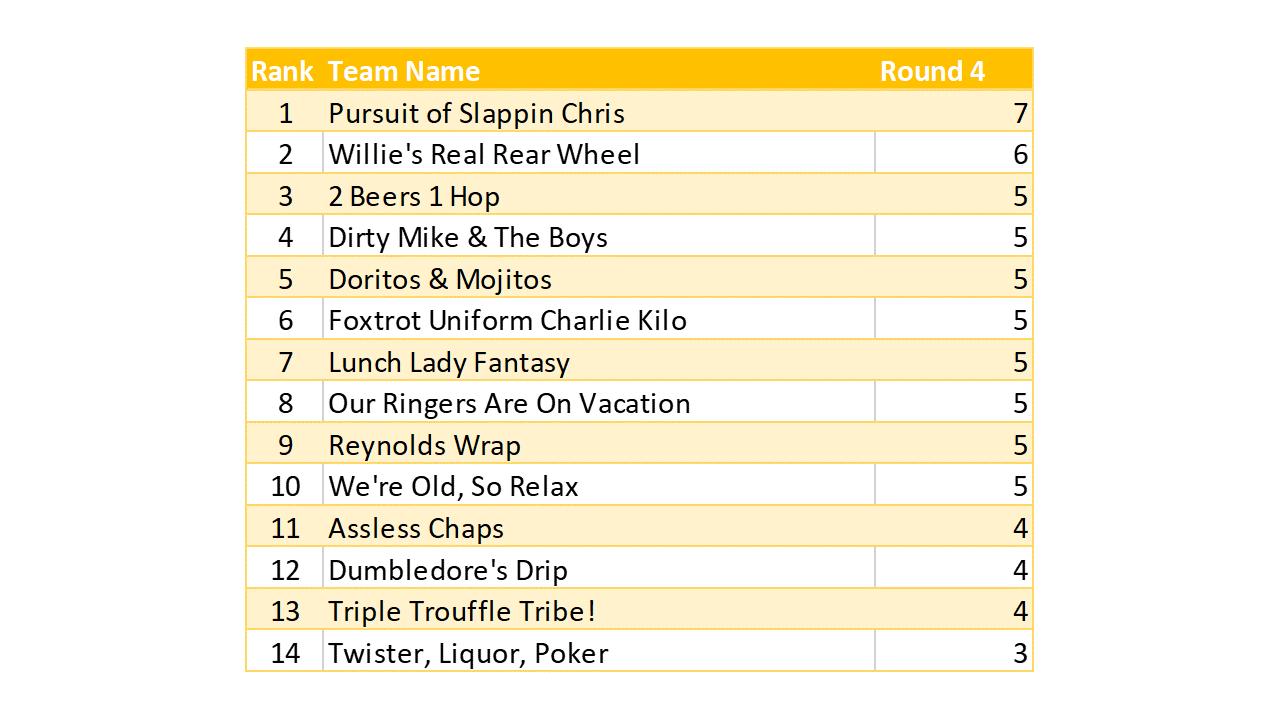Click the Assless Chaps team cell
Viewport: 1280px width, 720px height.
(416, 529)
